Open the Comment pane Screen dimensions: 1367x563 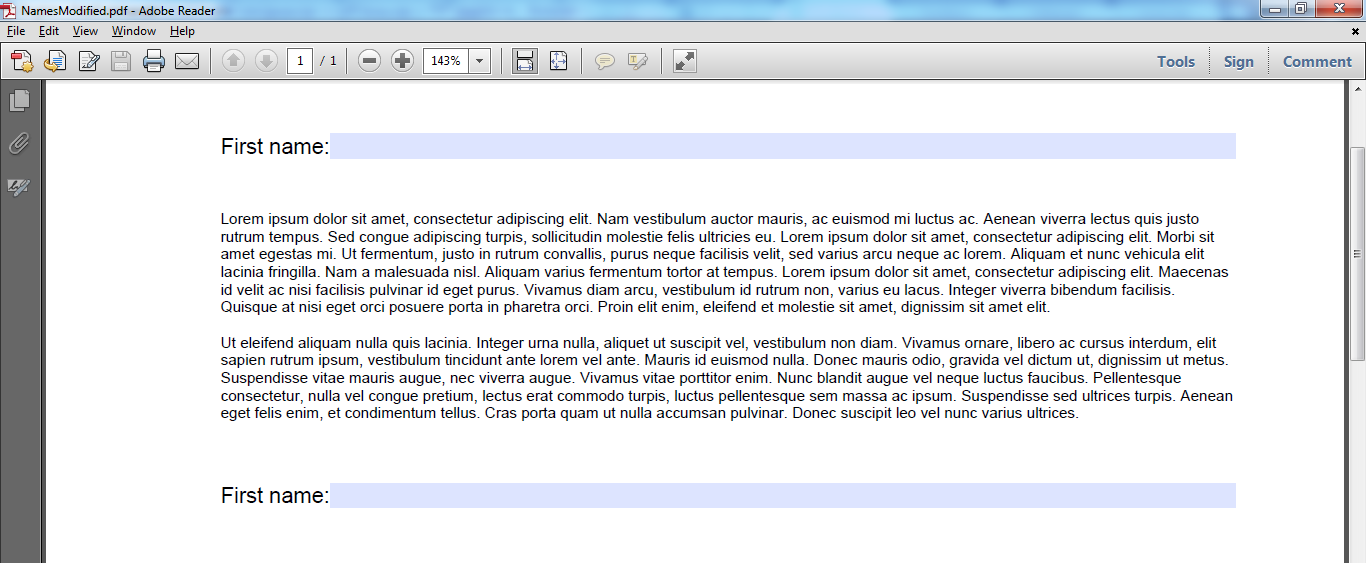point(1317,61)
